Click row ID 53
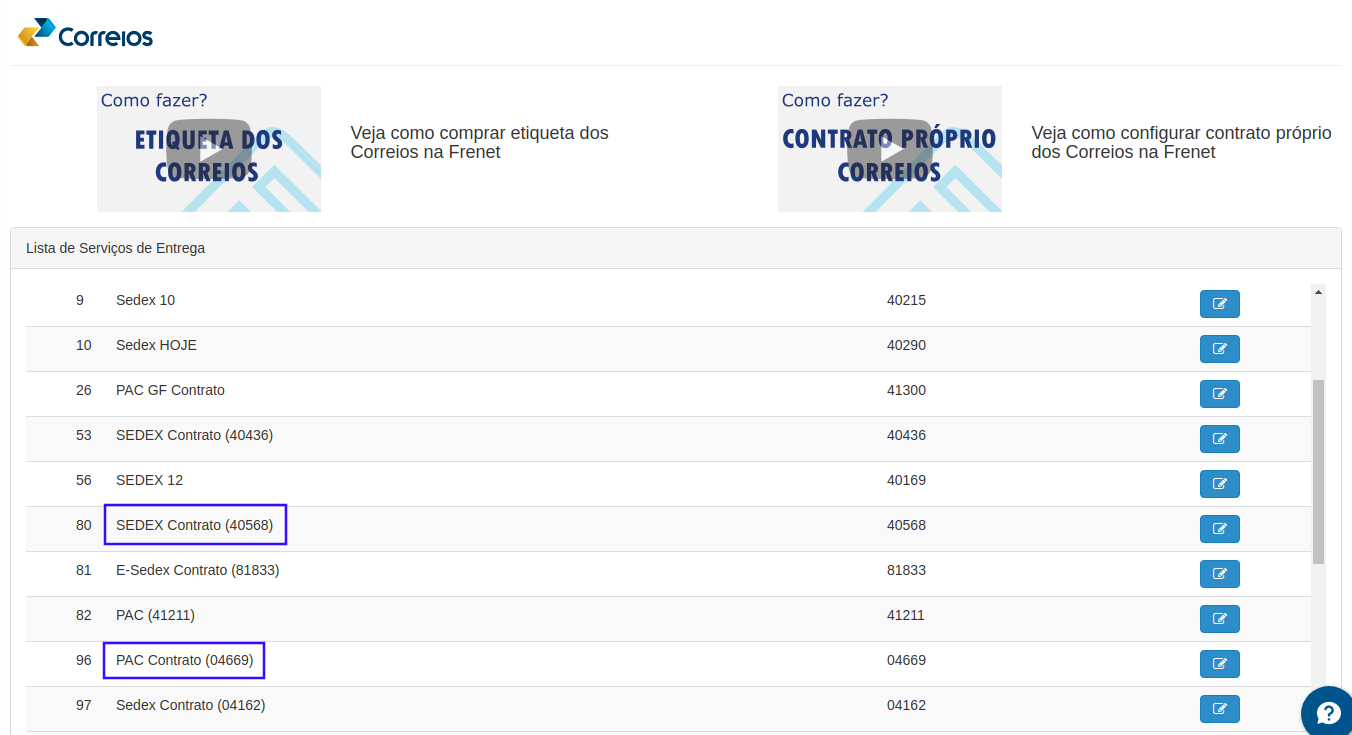The width and height of the screenshot is (1352, 735). pyautogui.click(x=84, y=435)
